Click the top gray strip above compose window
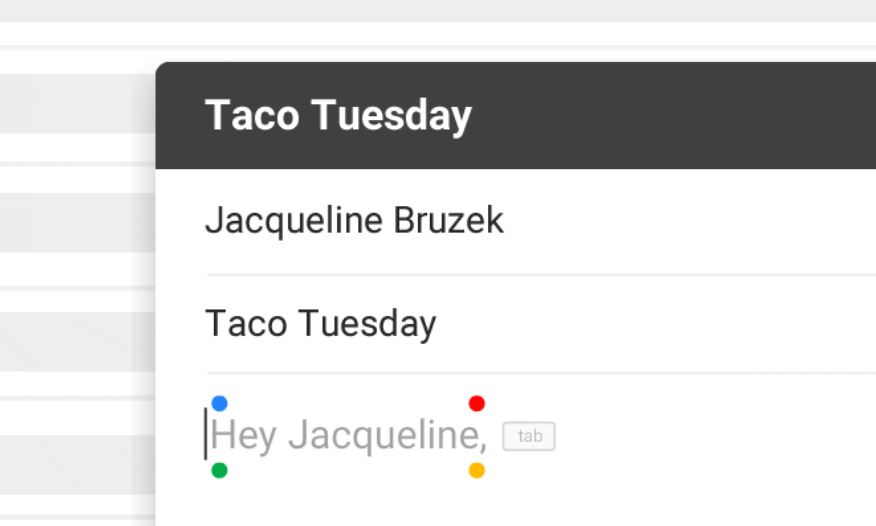This screenshot has width=876, height=526. [438, 10]
